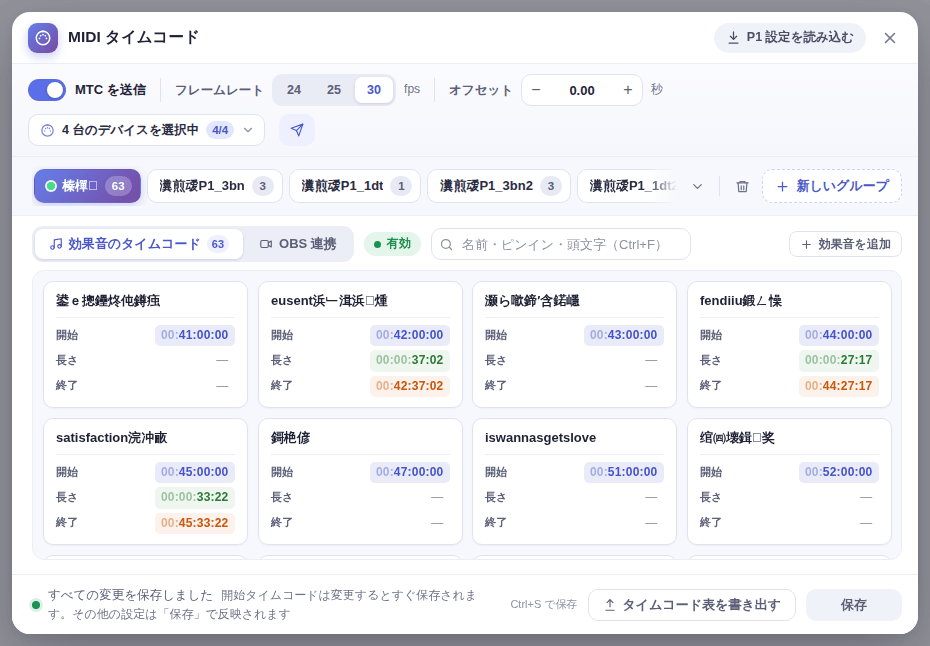
Task: Click start timecode 00:45:00:00
Action: coord(195,472)
